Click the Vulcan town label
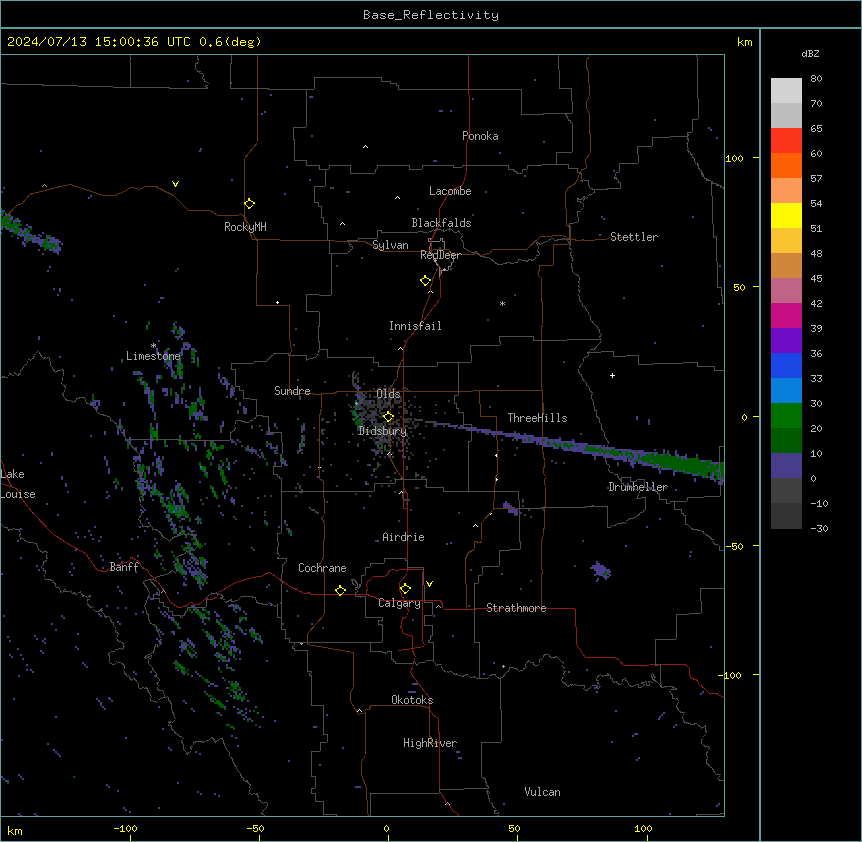 tap(542, 792)
